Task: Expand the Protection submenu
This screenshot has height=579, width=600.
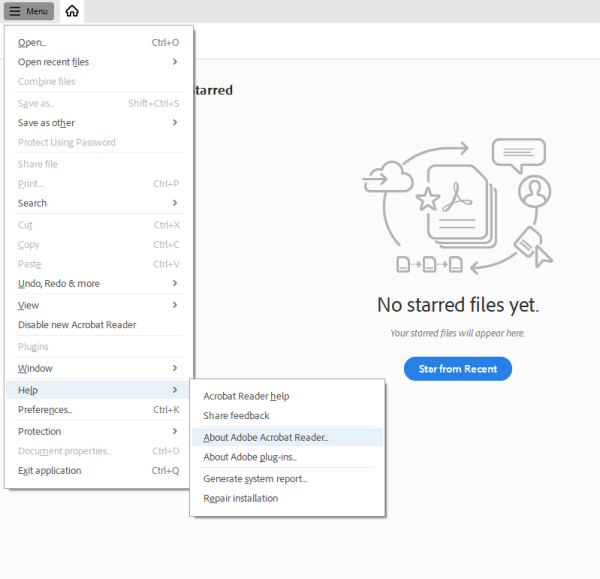Action: point(98,432)
